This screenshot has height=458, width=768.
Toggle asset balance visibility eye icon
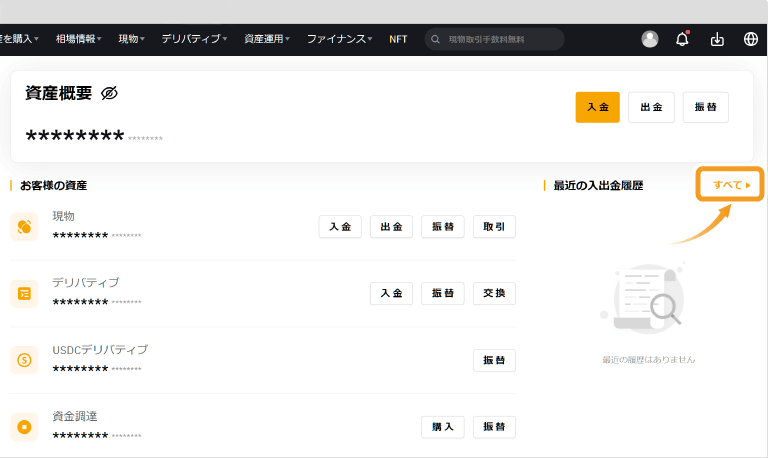[x=109, y=93]
